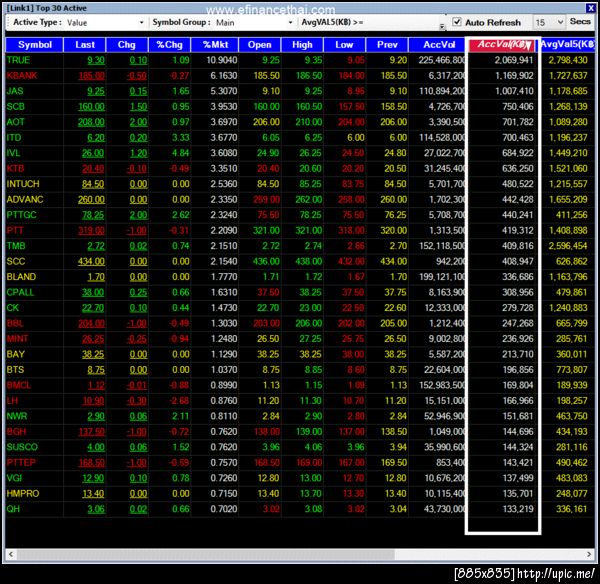
Task: Click the AvgVal5(KB) column header
Action: (567, 45)
